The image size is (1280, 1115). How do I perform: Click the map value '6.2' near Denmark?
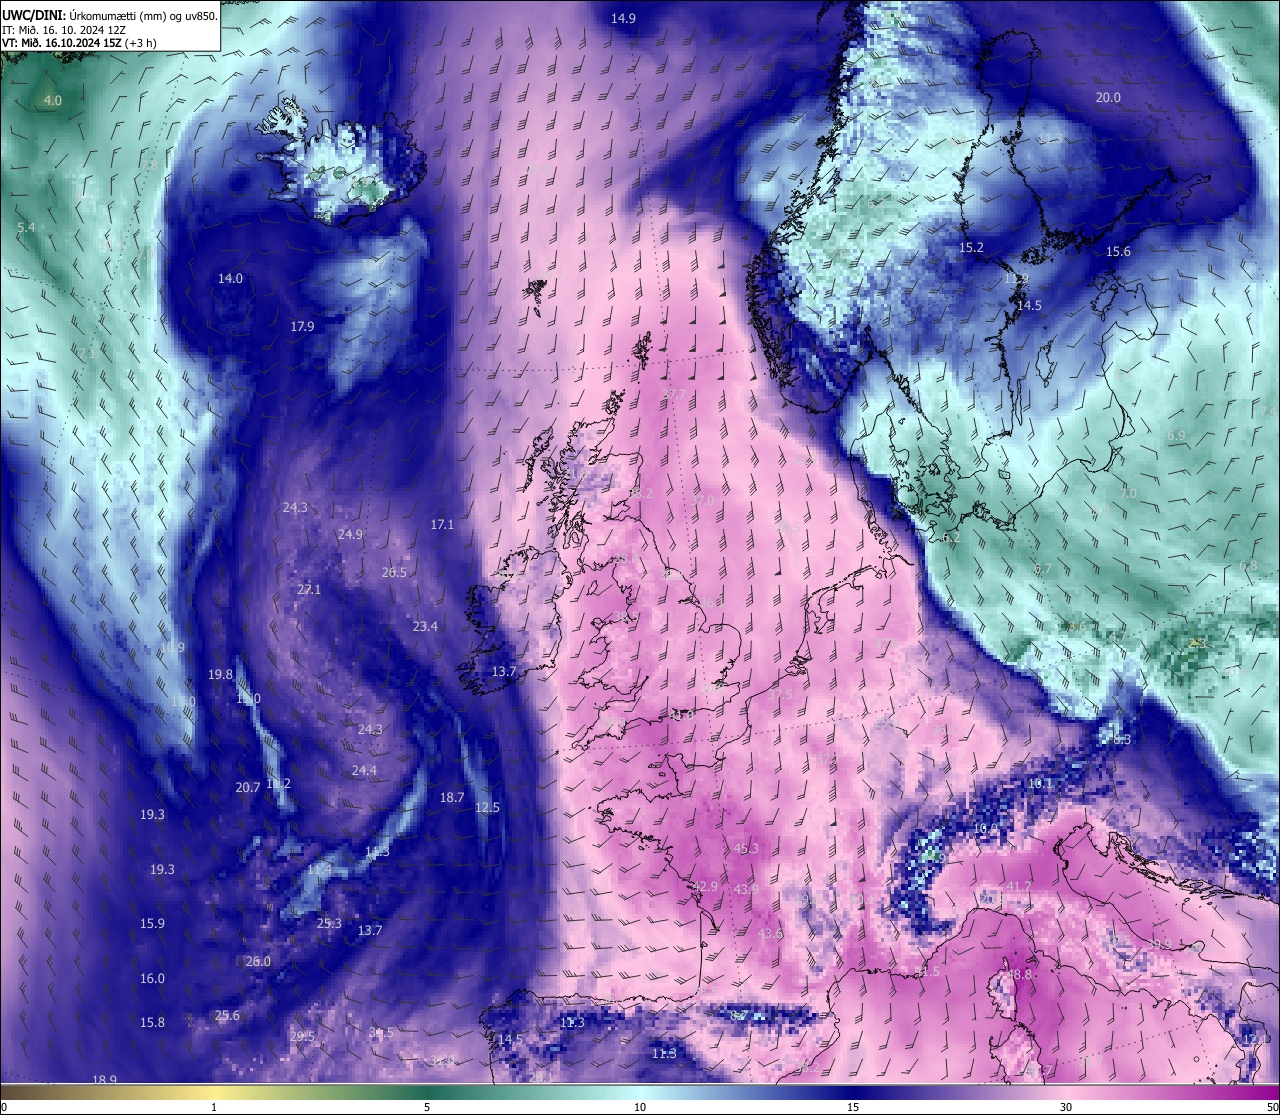click(950, 537)
